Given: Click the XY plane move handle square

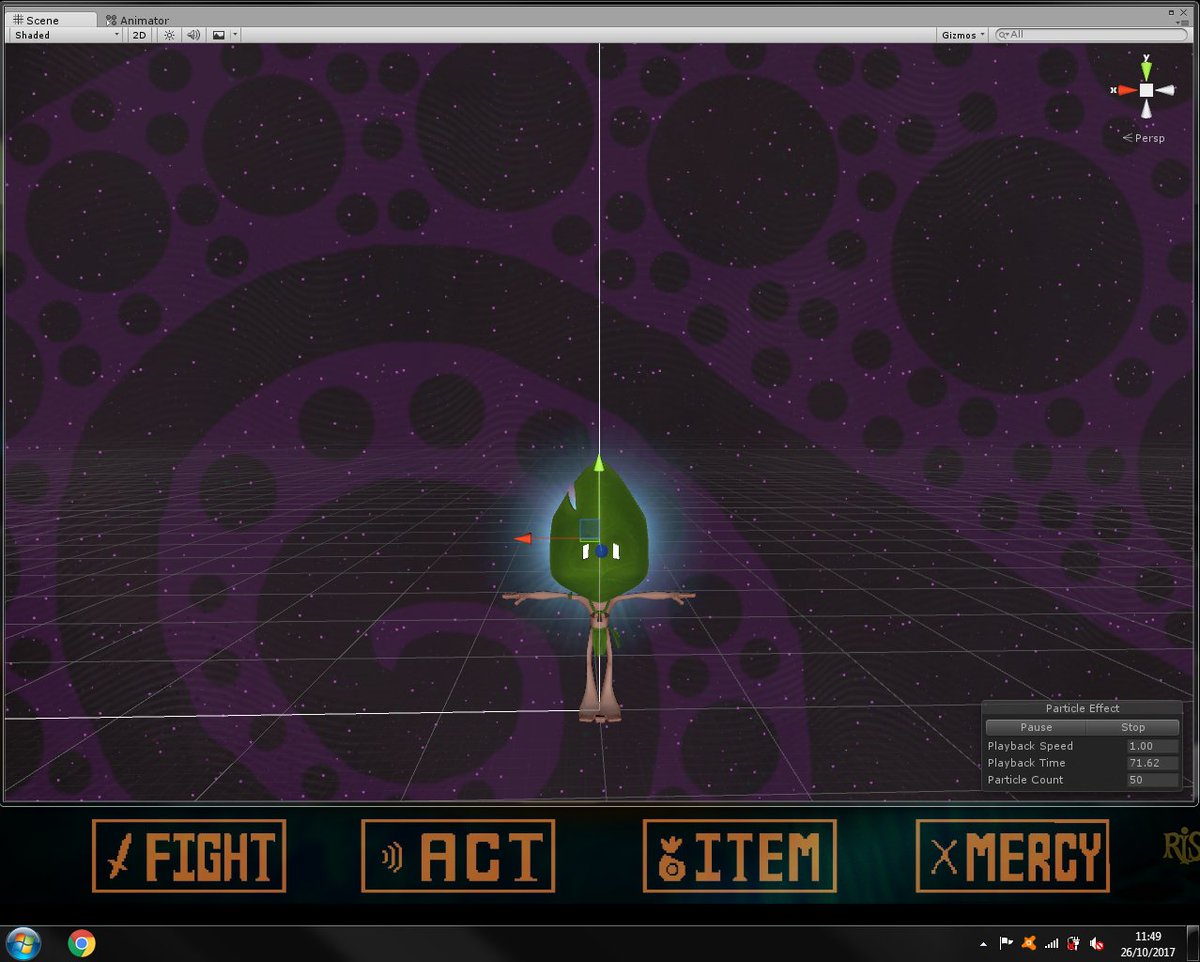Looking at the screenshot, I should tap(590, 529).
